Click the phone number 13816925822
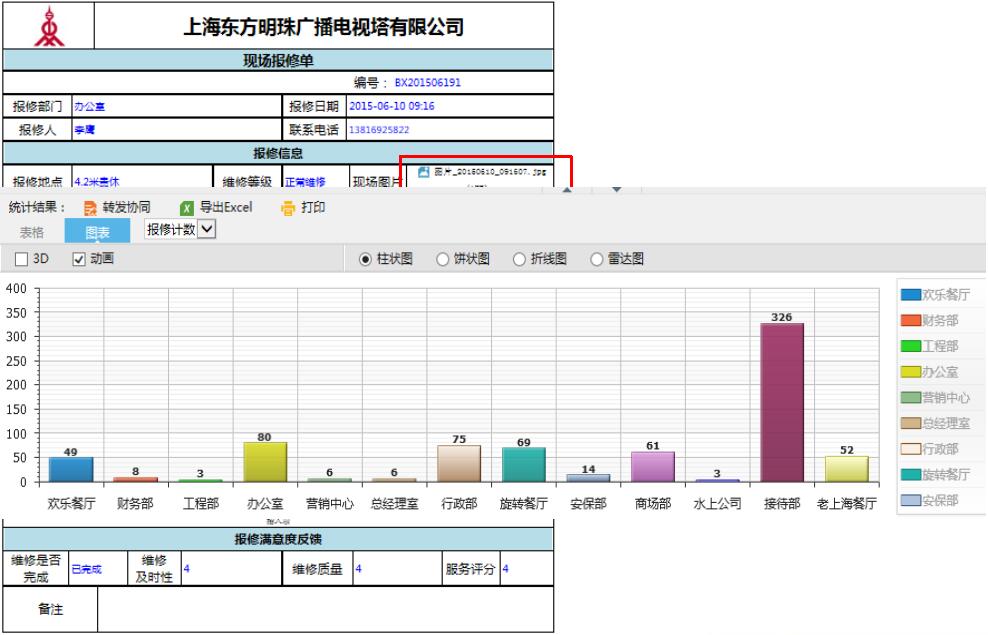The width and height of the screenshot is (988, 635). pos(379,130)
